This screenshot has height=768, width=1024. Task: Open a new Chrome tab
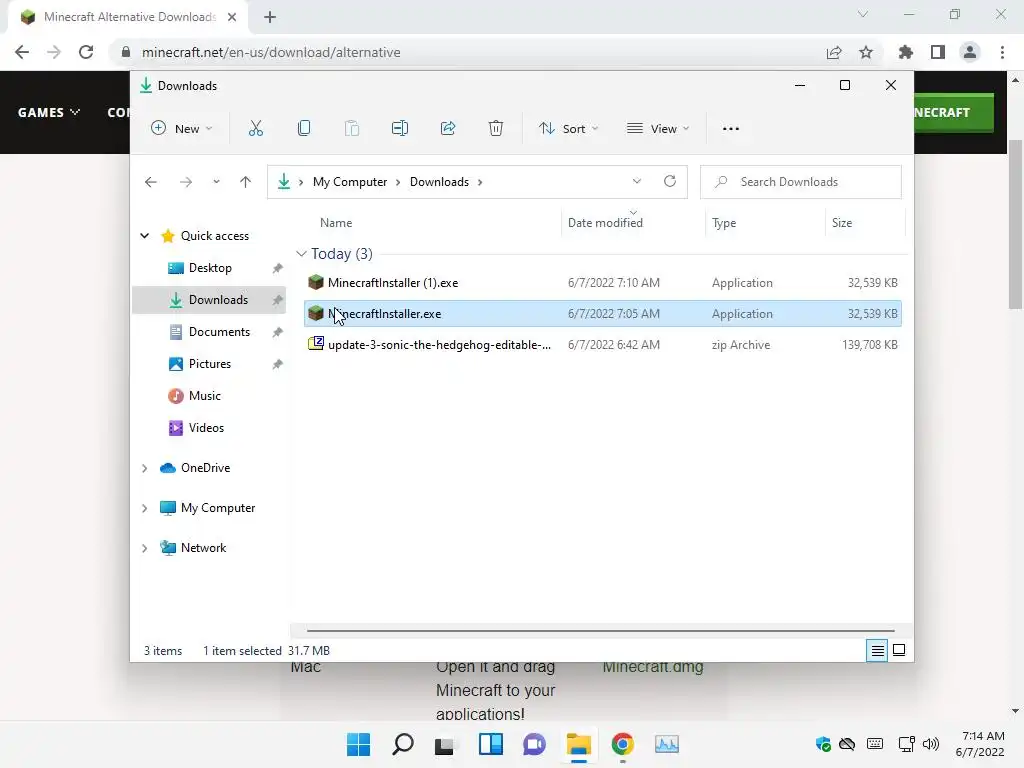pos(270,17)
